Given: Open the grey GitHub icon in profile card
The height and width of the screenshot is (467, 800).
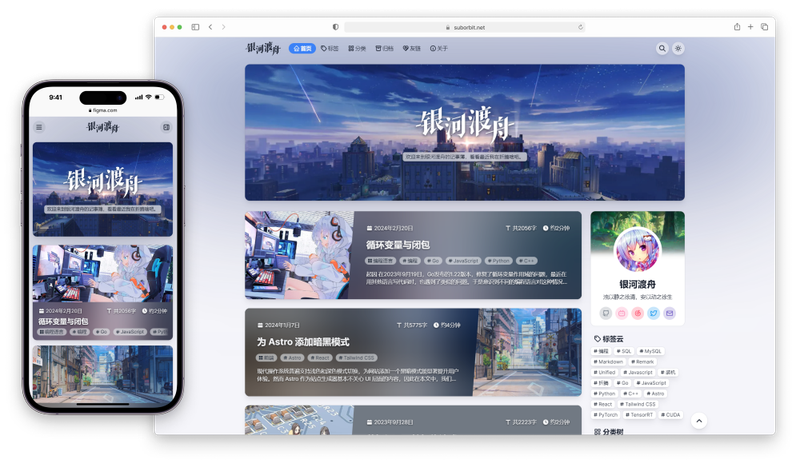Looking at the screenshot, I should pos(606,313).
